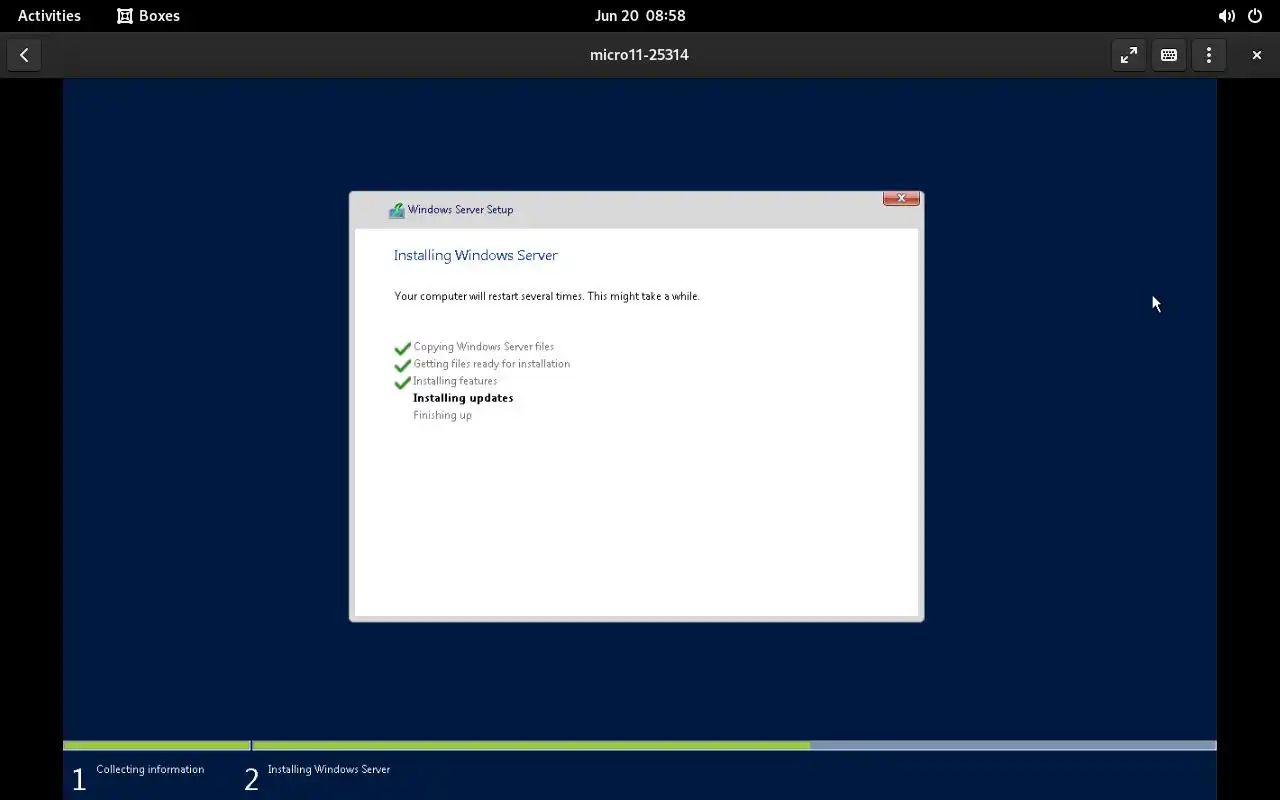Click the checkmark beside Copying Windows Server files
The height and width of the screenshot is (800, 1280).
pos(402,348)
